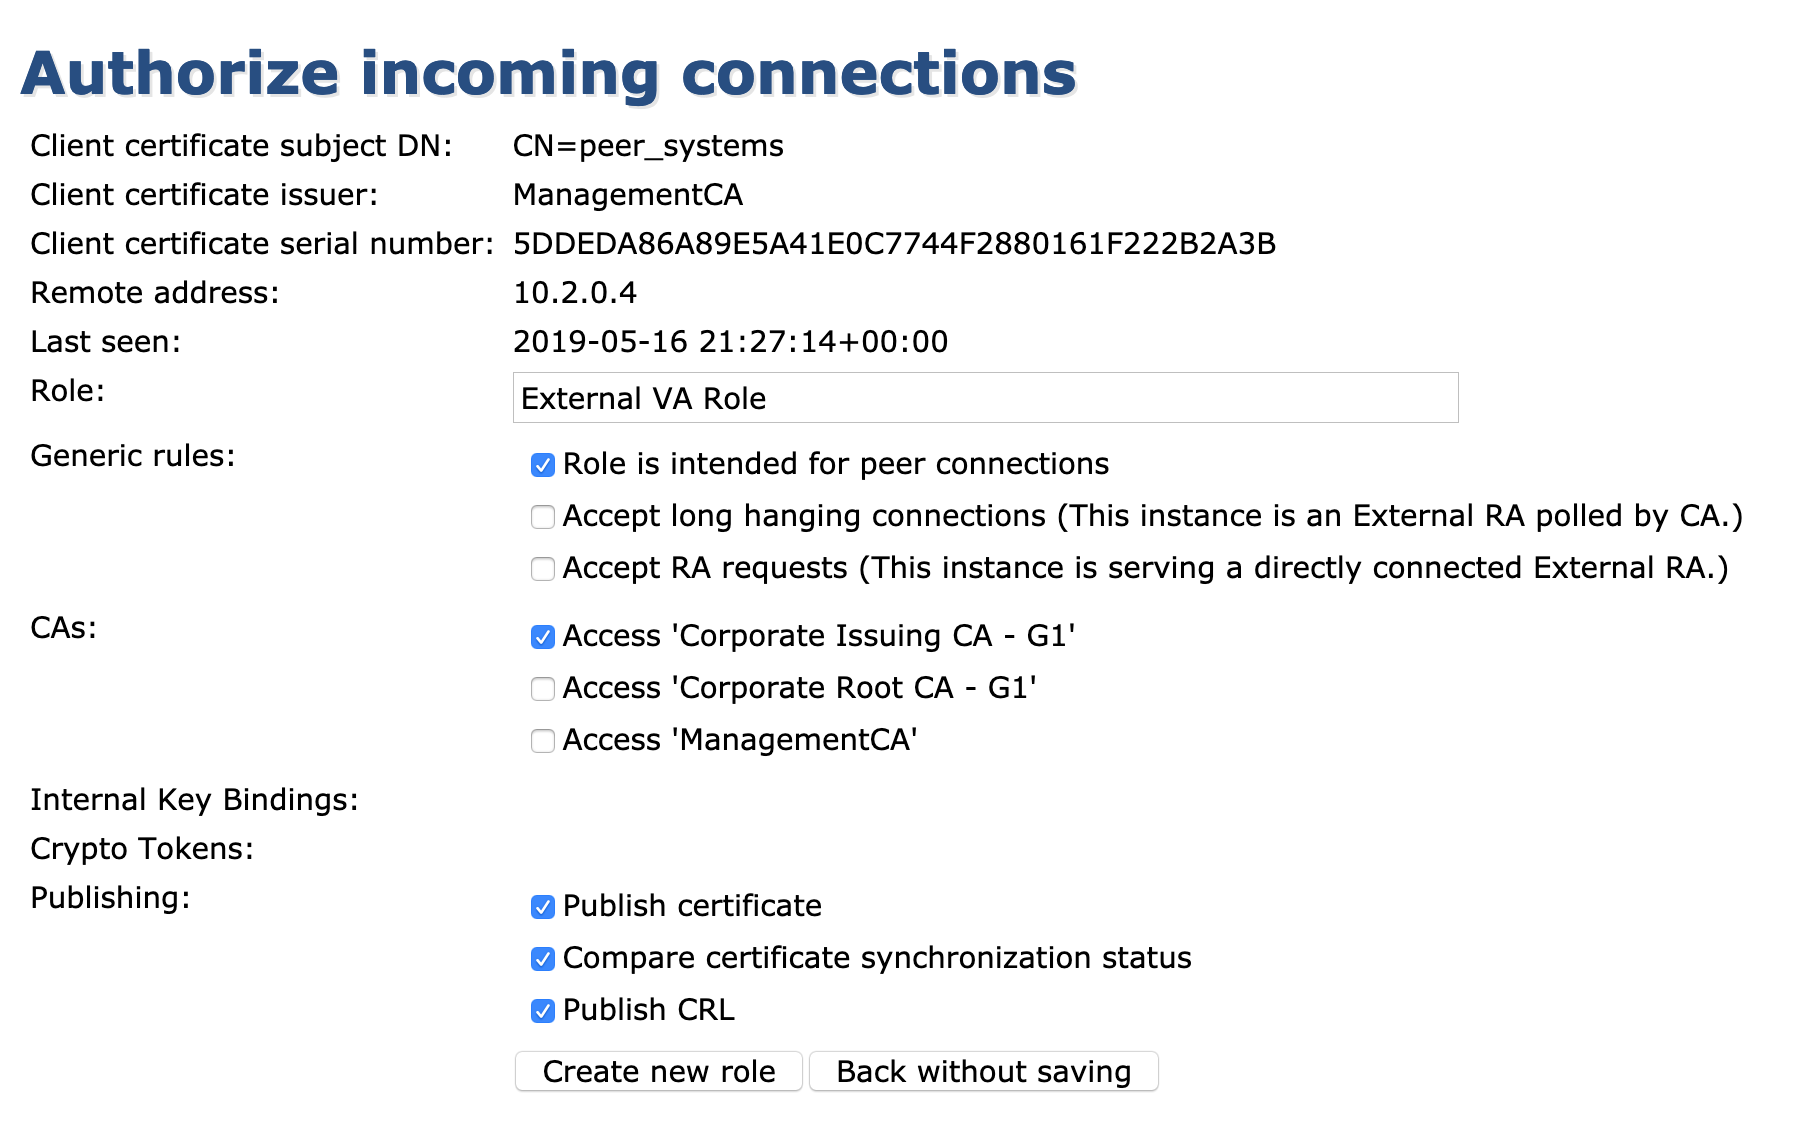Click the remote address 10.2.0.4 text
Screen dimensions: 1794x1128
coord(574,293)
